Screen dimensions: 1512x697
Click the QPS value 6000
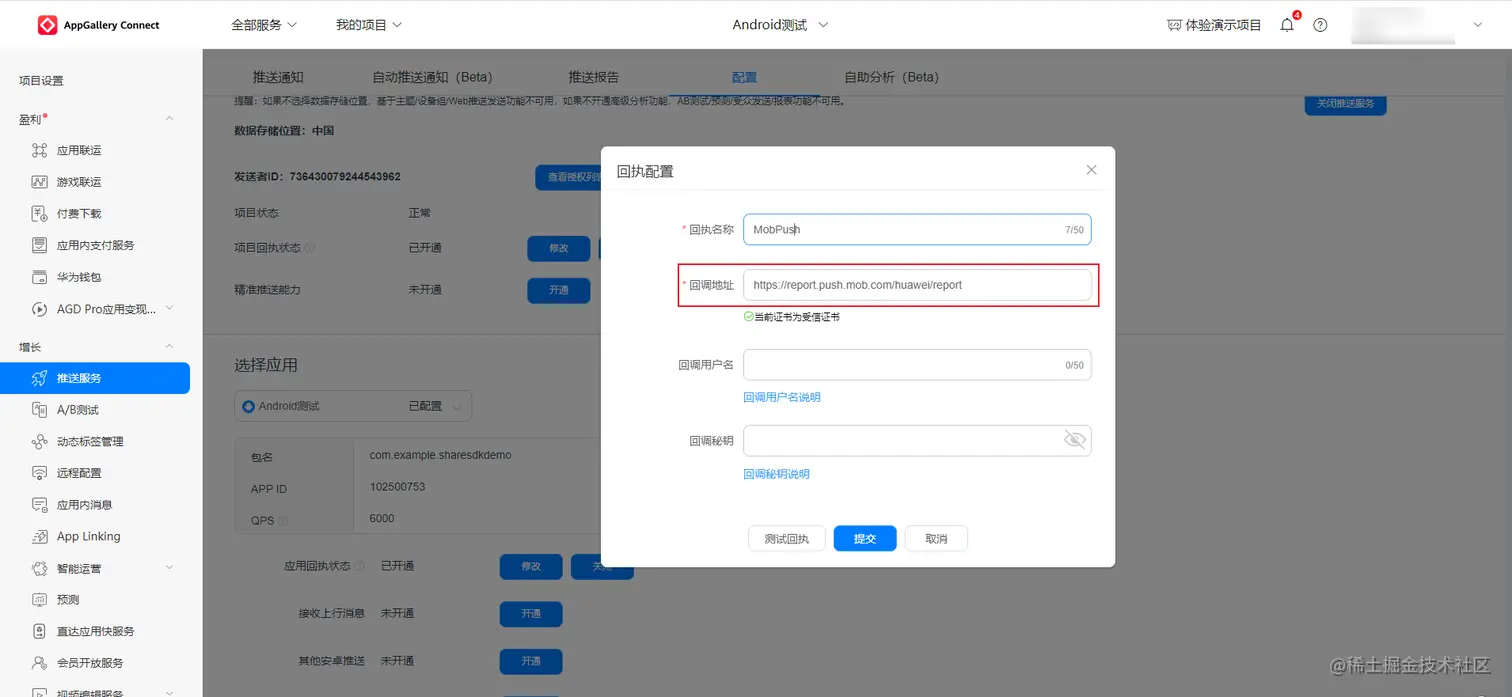click(x=382, y=519)
